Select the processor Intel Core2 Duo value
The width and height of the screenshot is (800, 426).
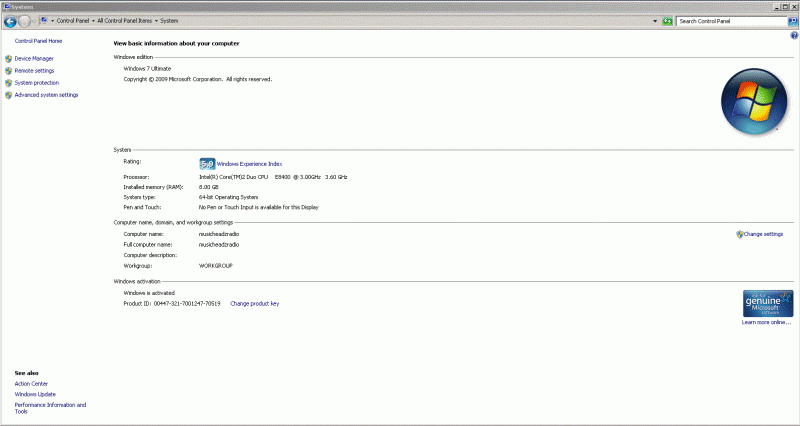pyautogui.click(x=273, y=177)
